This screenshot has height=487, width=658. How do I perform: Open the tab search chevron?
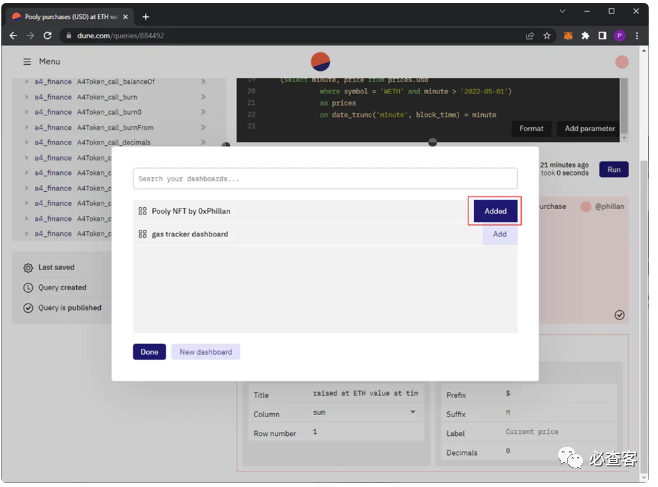(x=562, y=11)
